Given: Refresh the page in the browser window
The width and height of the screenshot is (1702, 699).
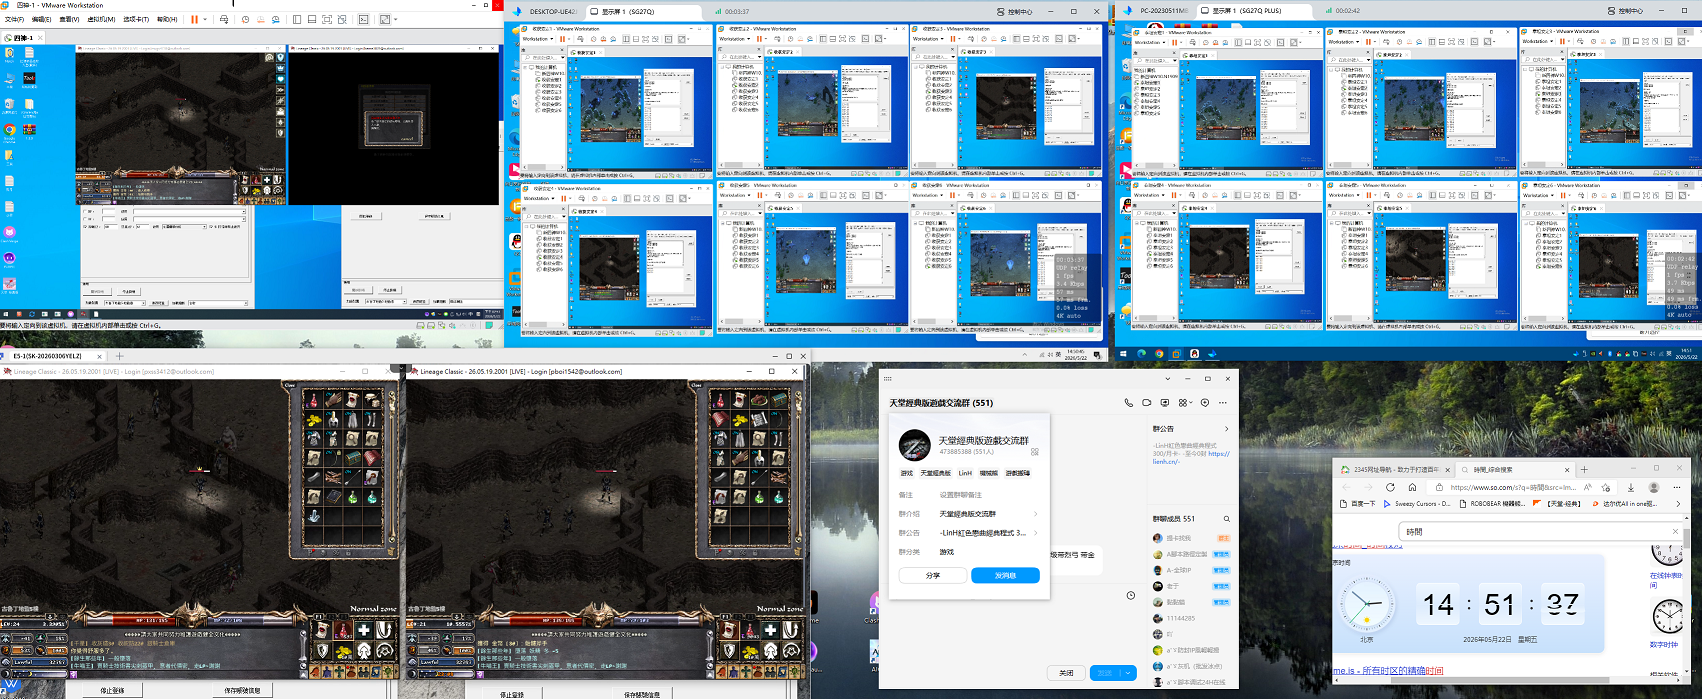Looking at the screenshot, I should coord(1390,487).
